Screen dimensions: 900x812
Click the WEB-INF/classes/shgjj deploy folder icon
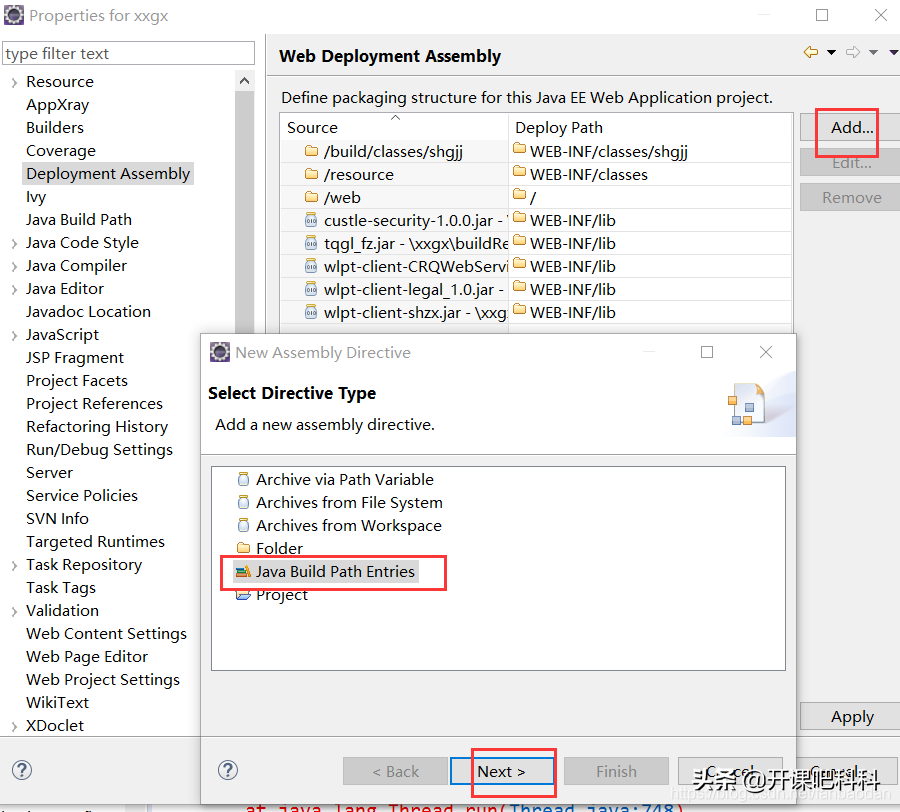[519, 149]
